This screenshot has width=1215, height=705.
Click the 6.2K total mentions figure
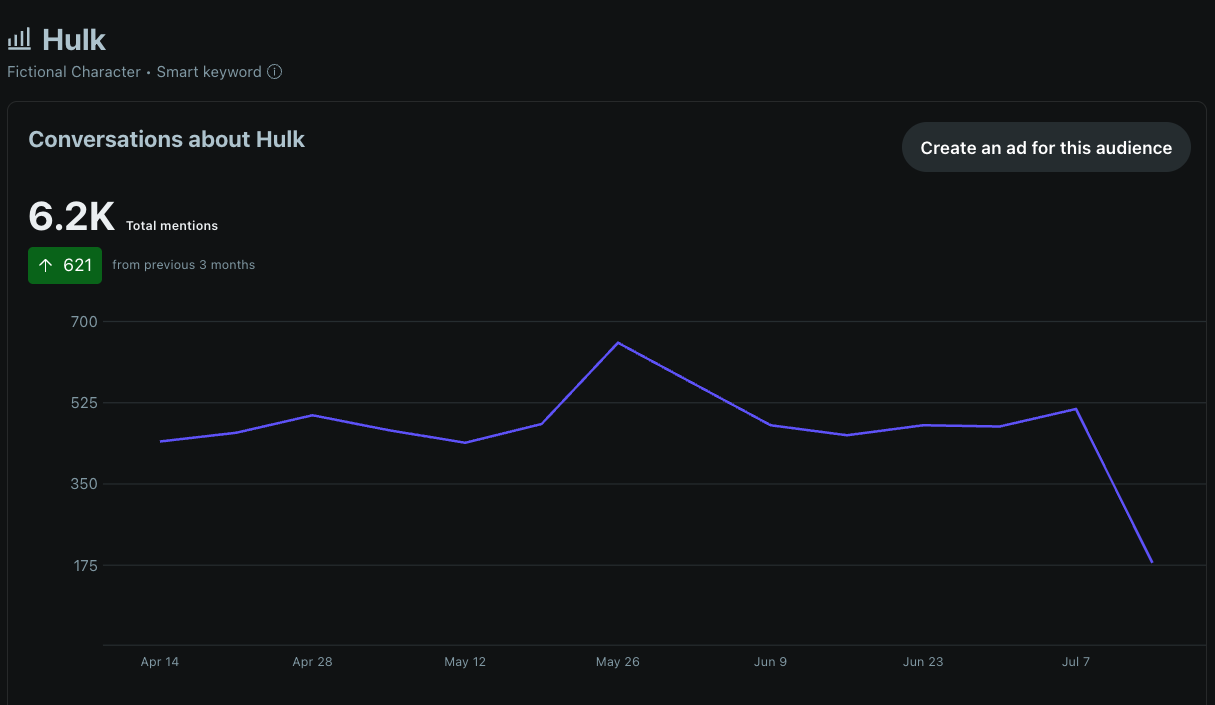(72, 215)
